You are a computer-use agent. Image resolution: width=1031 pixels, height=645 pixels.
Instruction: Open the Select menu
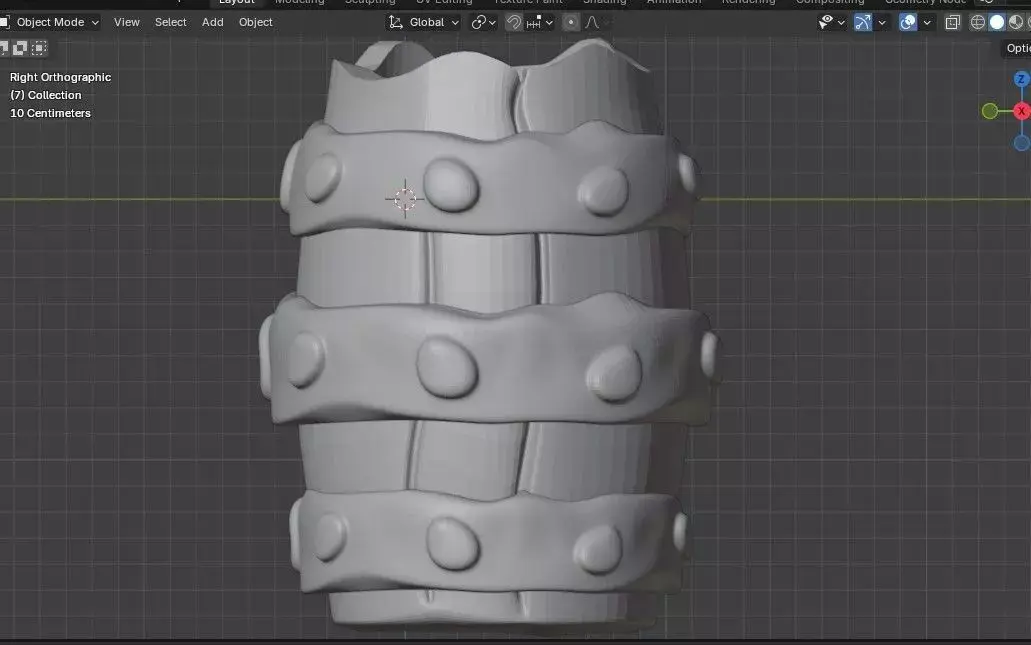[x=170, y=22]
